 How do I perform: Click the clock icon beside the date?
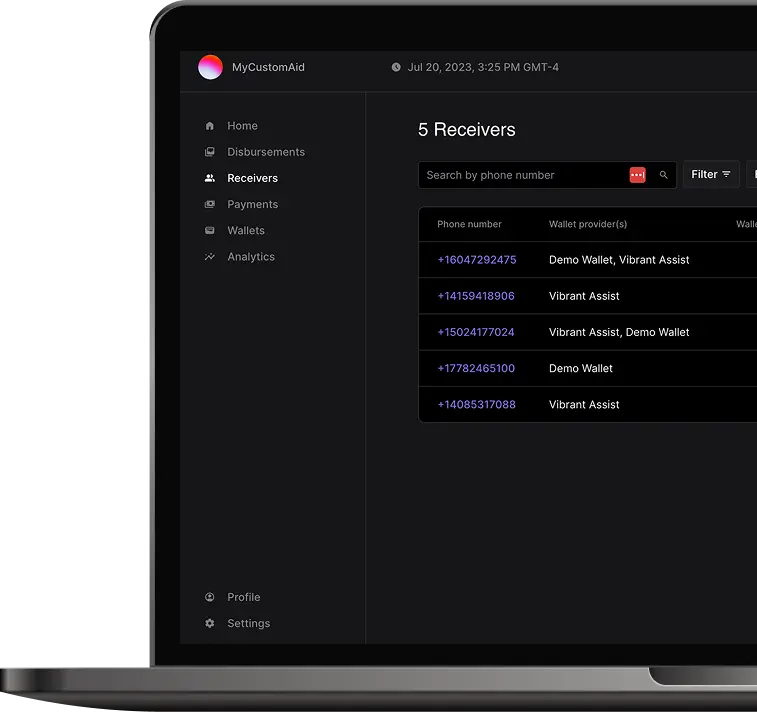pyautogui.click(x=396, y=67)
